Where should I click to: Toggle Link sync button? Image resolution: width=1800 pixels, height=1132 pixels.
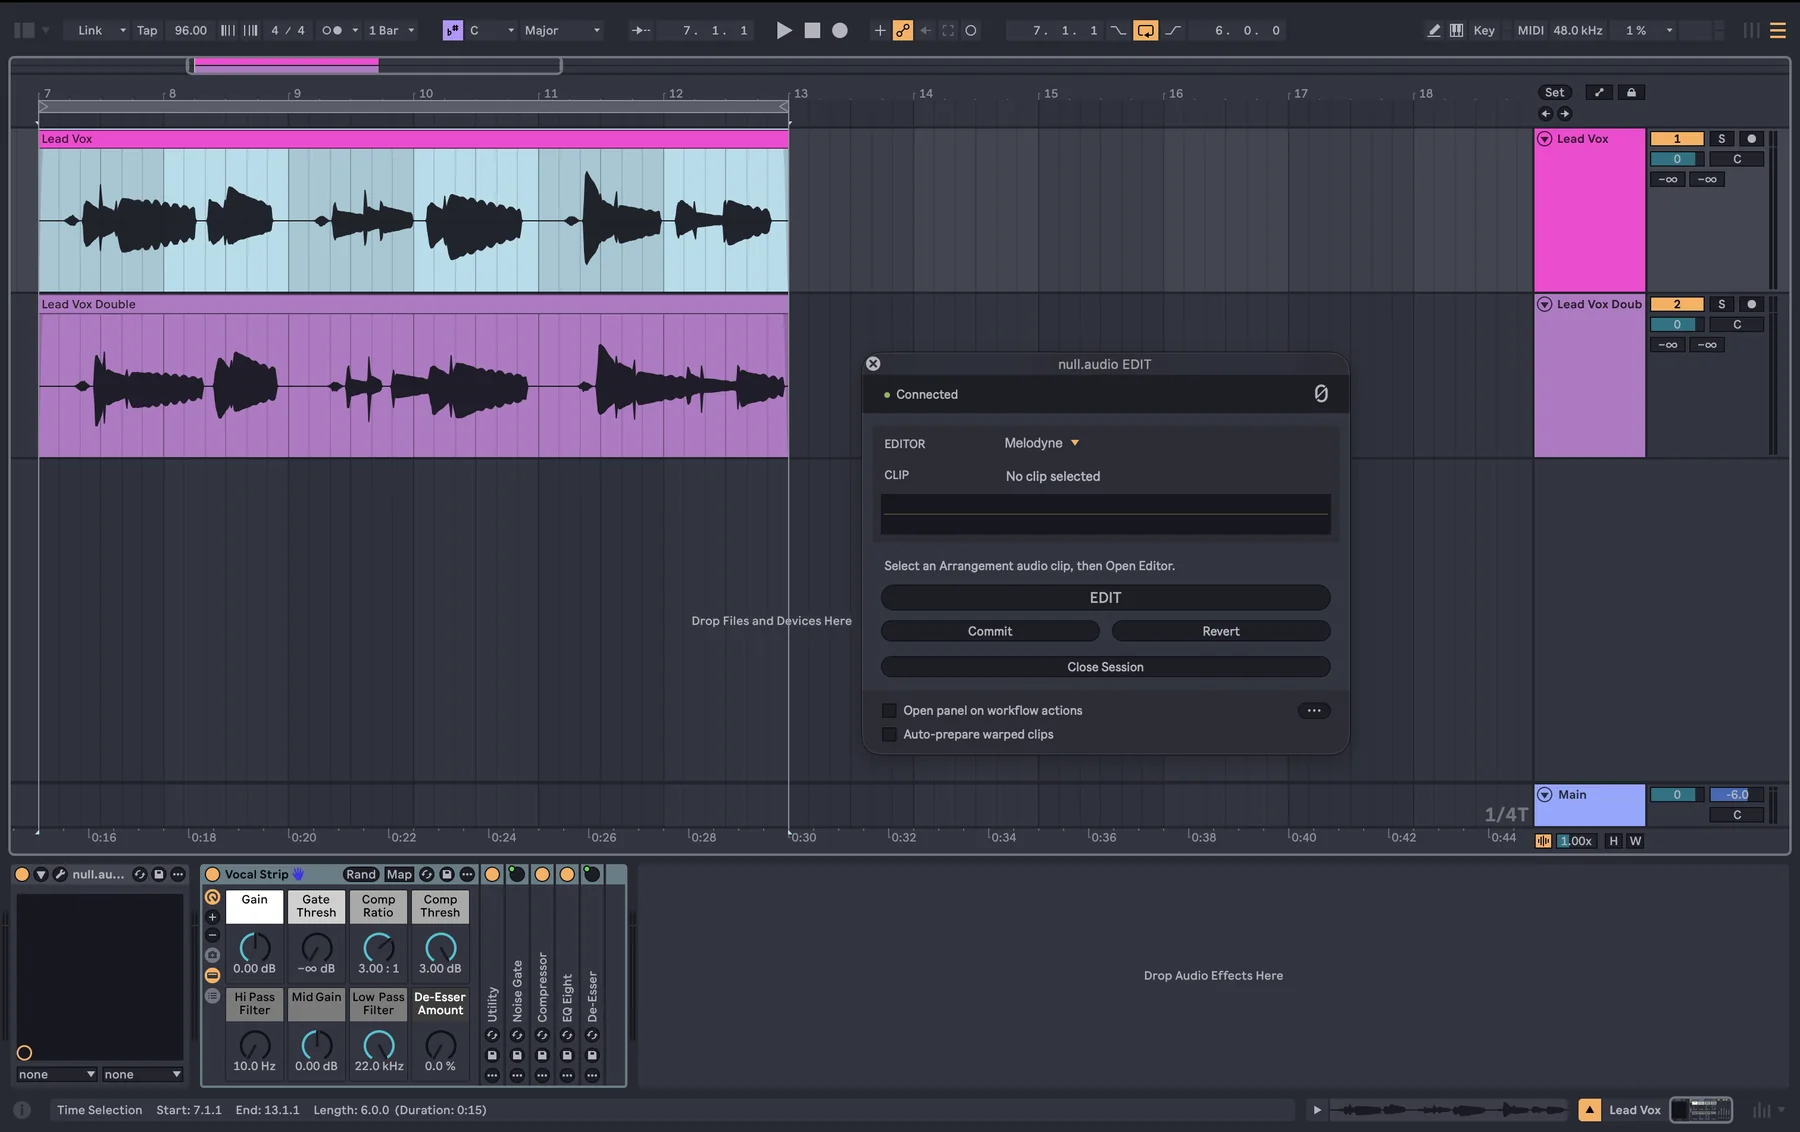[x=90, y=30]
